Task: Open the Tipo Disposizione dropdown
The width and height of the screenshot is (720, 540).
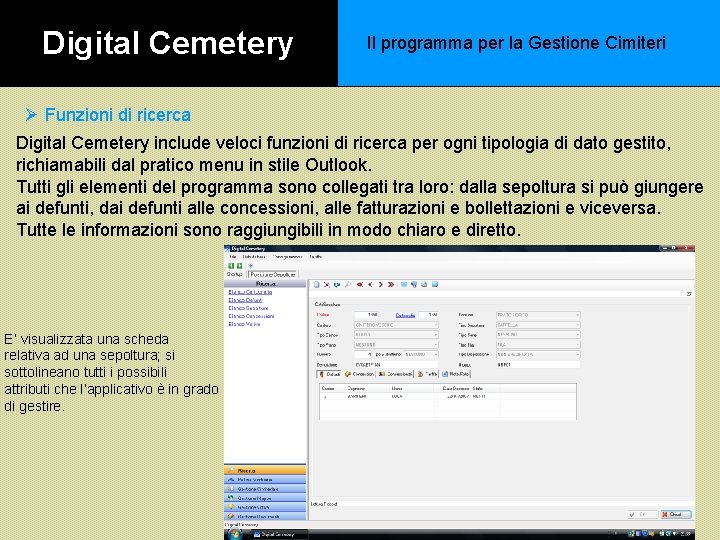Action: (x=538, y=354)
